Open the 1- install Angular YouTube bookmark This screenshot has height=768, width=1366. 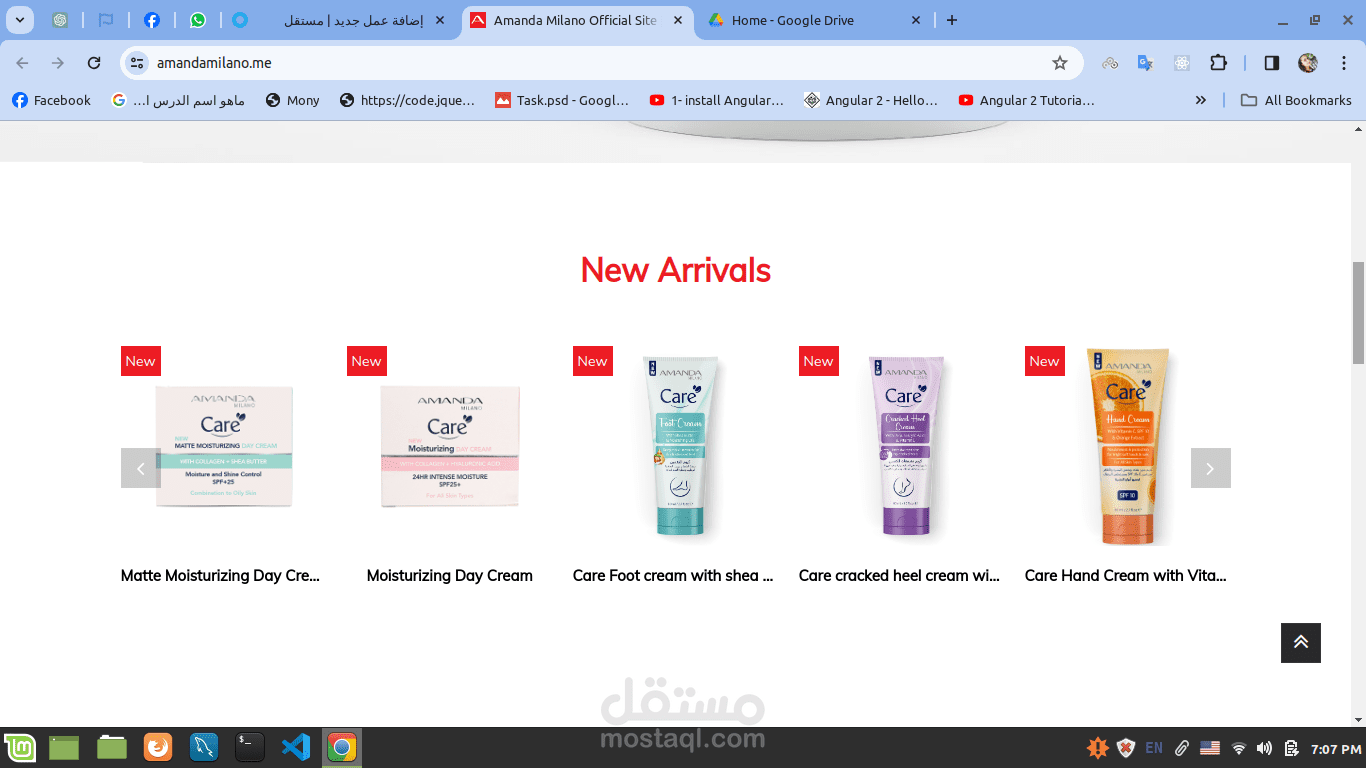(x=716, y=100)
